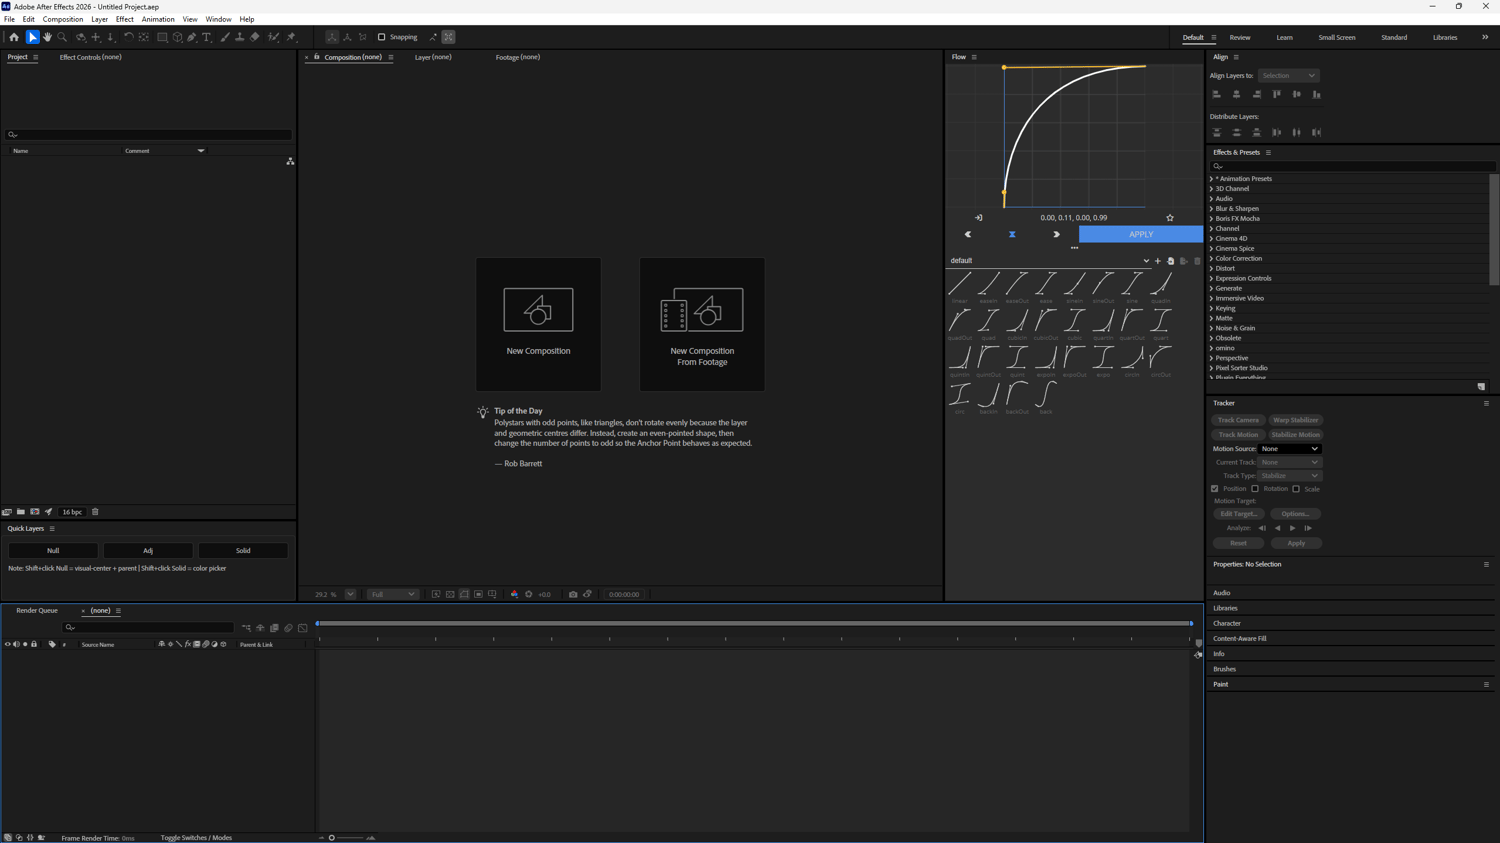Open the Flow preset library dropdown labeled default
Screen dimensions: 1500x843
point(1049,261)
